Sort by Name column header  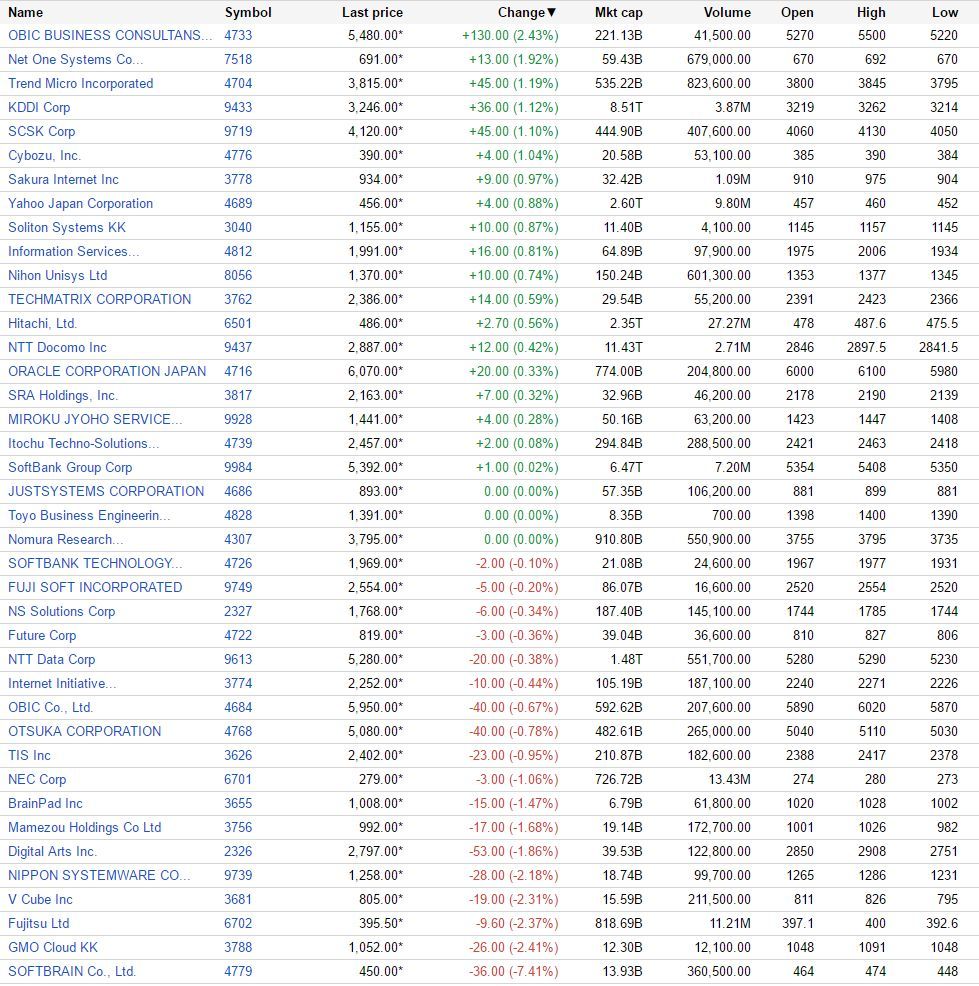pos(25,13)
